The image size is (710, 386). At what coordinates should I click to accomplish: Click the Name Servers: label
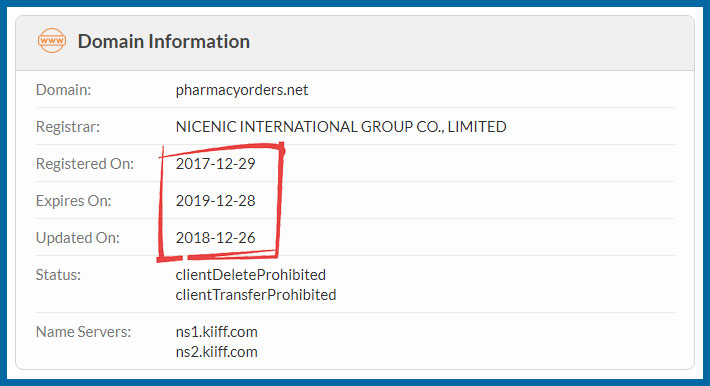83,332
